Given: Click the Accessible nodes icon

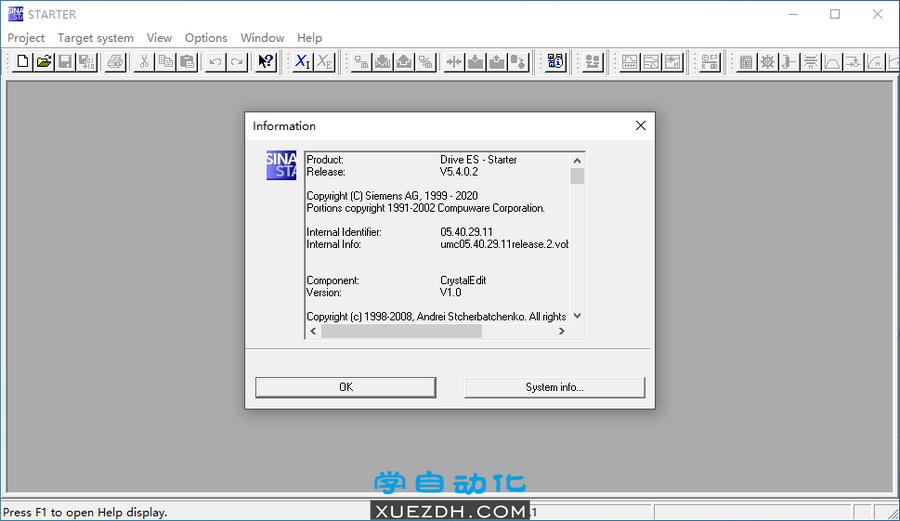Looking at the screenshot, I should click(556, 61).
